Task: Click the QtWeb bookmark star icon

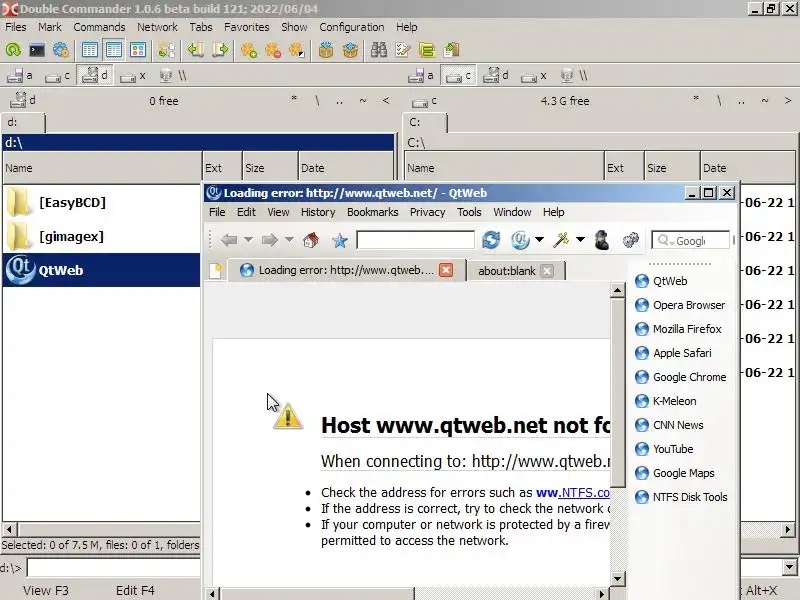Action: [x=340, y=240]
